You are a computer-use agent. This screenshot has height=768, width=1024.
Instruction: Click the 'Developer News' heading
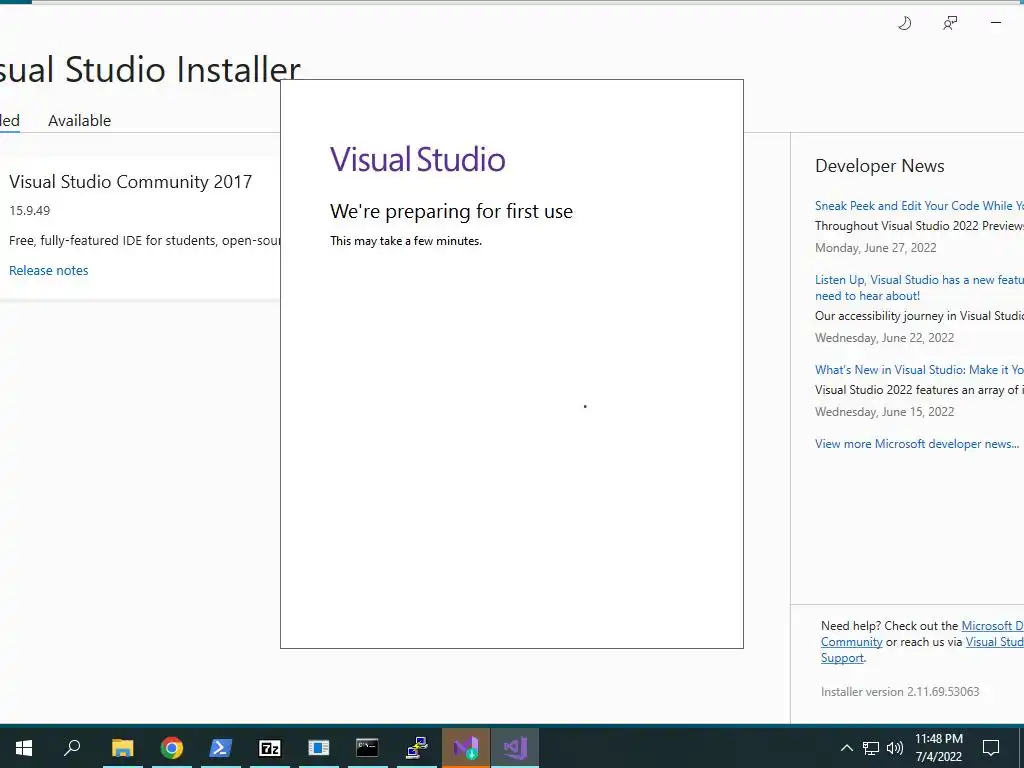880,166
